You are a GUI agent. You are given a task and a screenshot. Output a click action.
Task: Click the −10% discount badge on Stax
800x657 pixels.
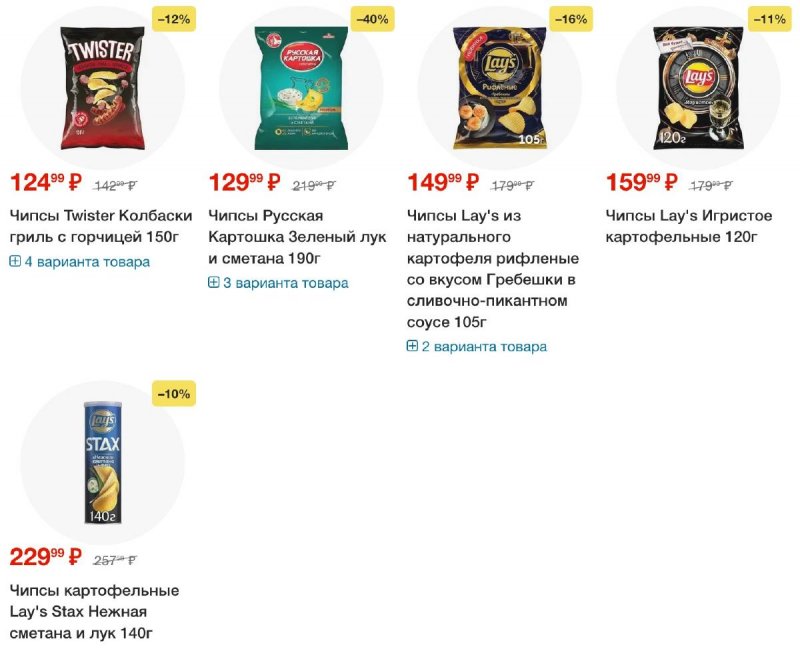pos(174,394)
